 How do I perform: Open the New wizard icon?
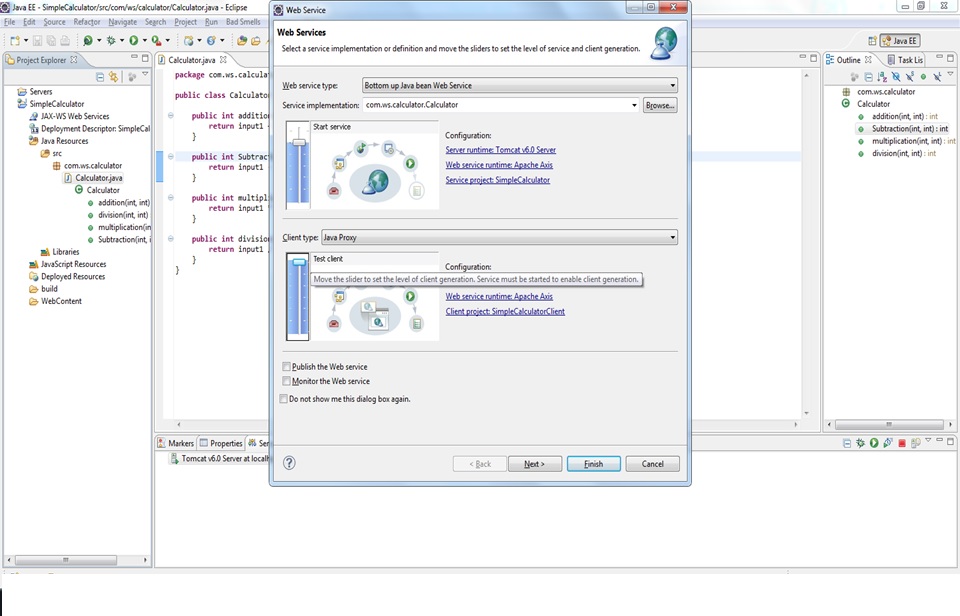[15, 41]
